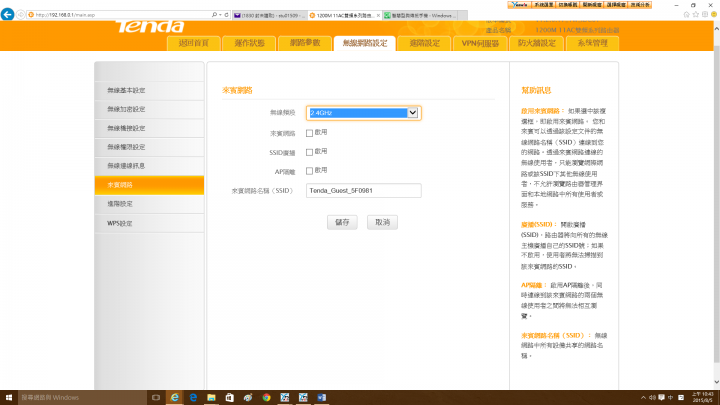The image size is (720, 405).
Task: Switch to the first mail browser tab
Action: 269,15
